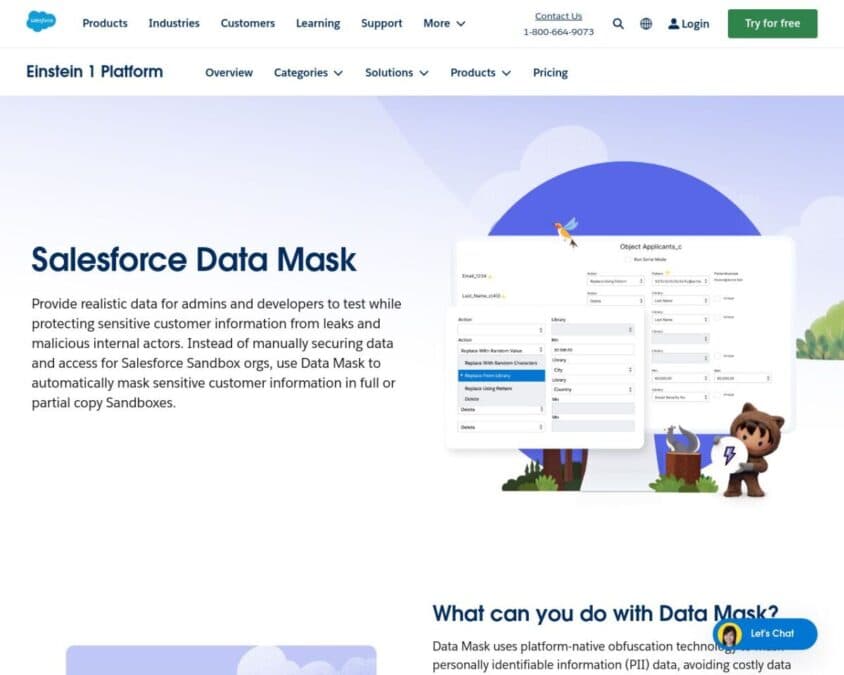The width and height of the screenshot is (844, 675).
Task: Go to the Overview tab
Action: click(x=229, y=73)
